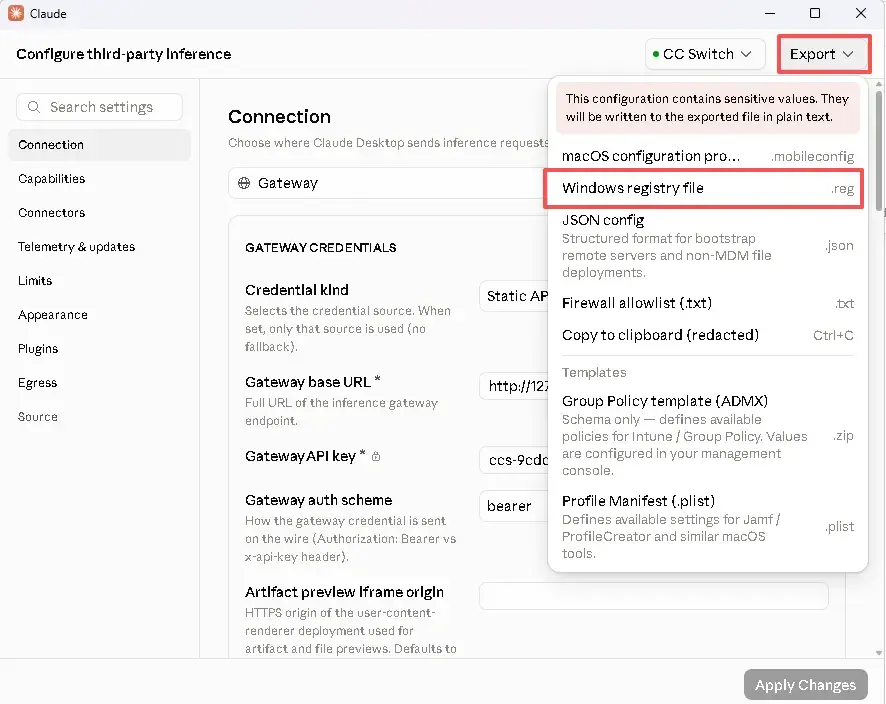Open the Credential kind dropdown
The width and height of the screenshot is (886, 704).
(x=514, y=296)
